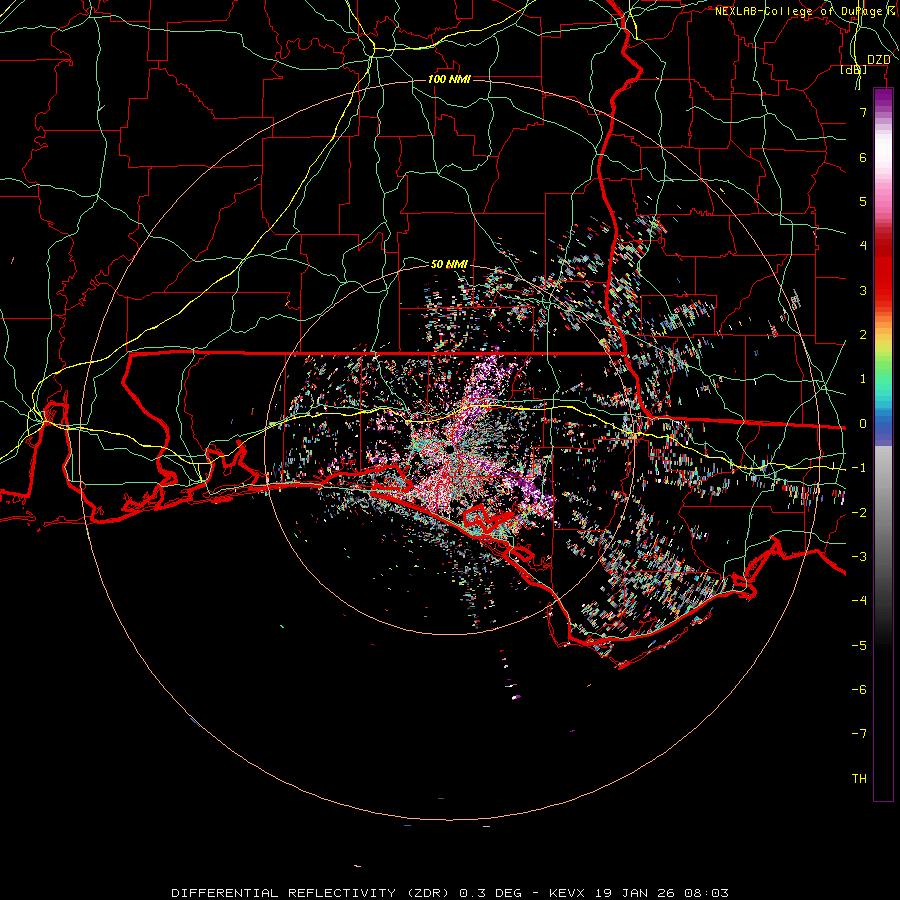Select the 50 NMI range ring label
The width and height of the screenshot is (900, 900).
point(449,264)
